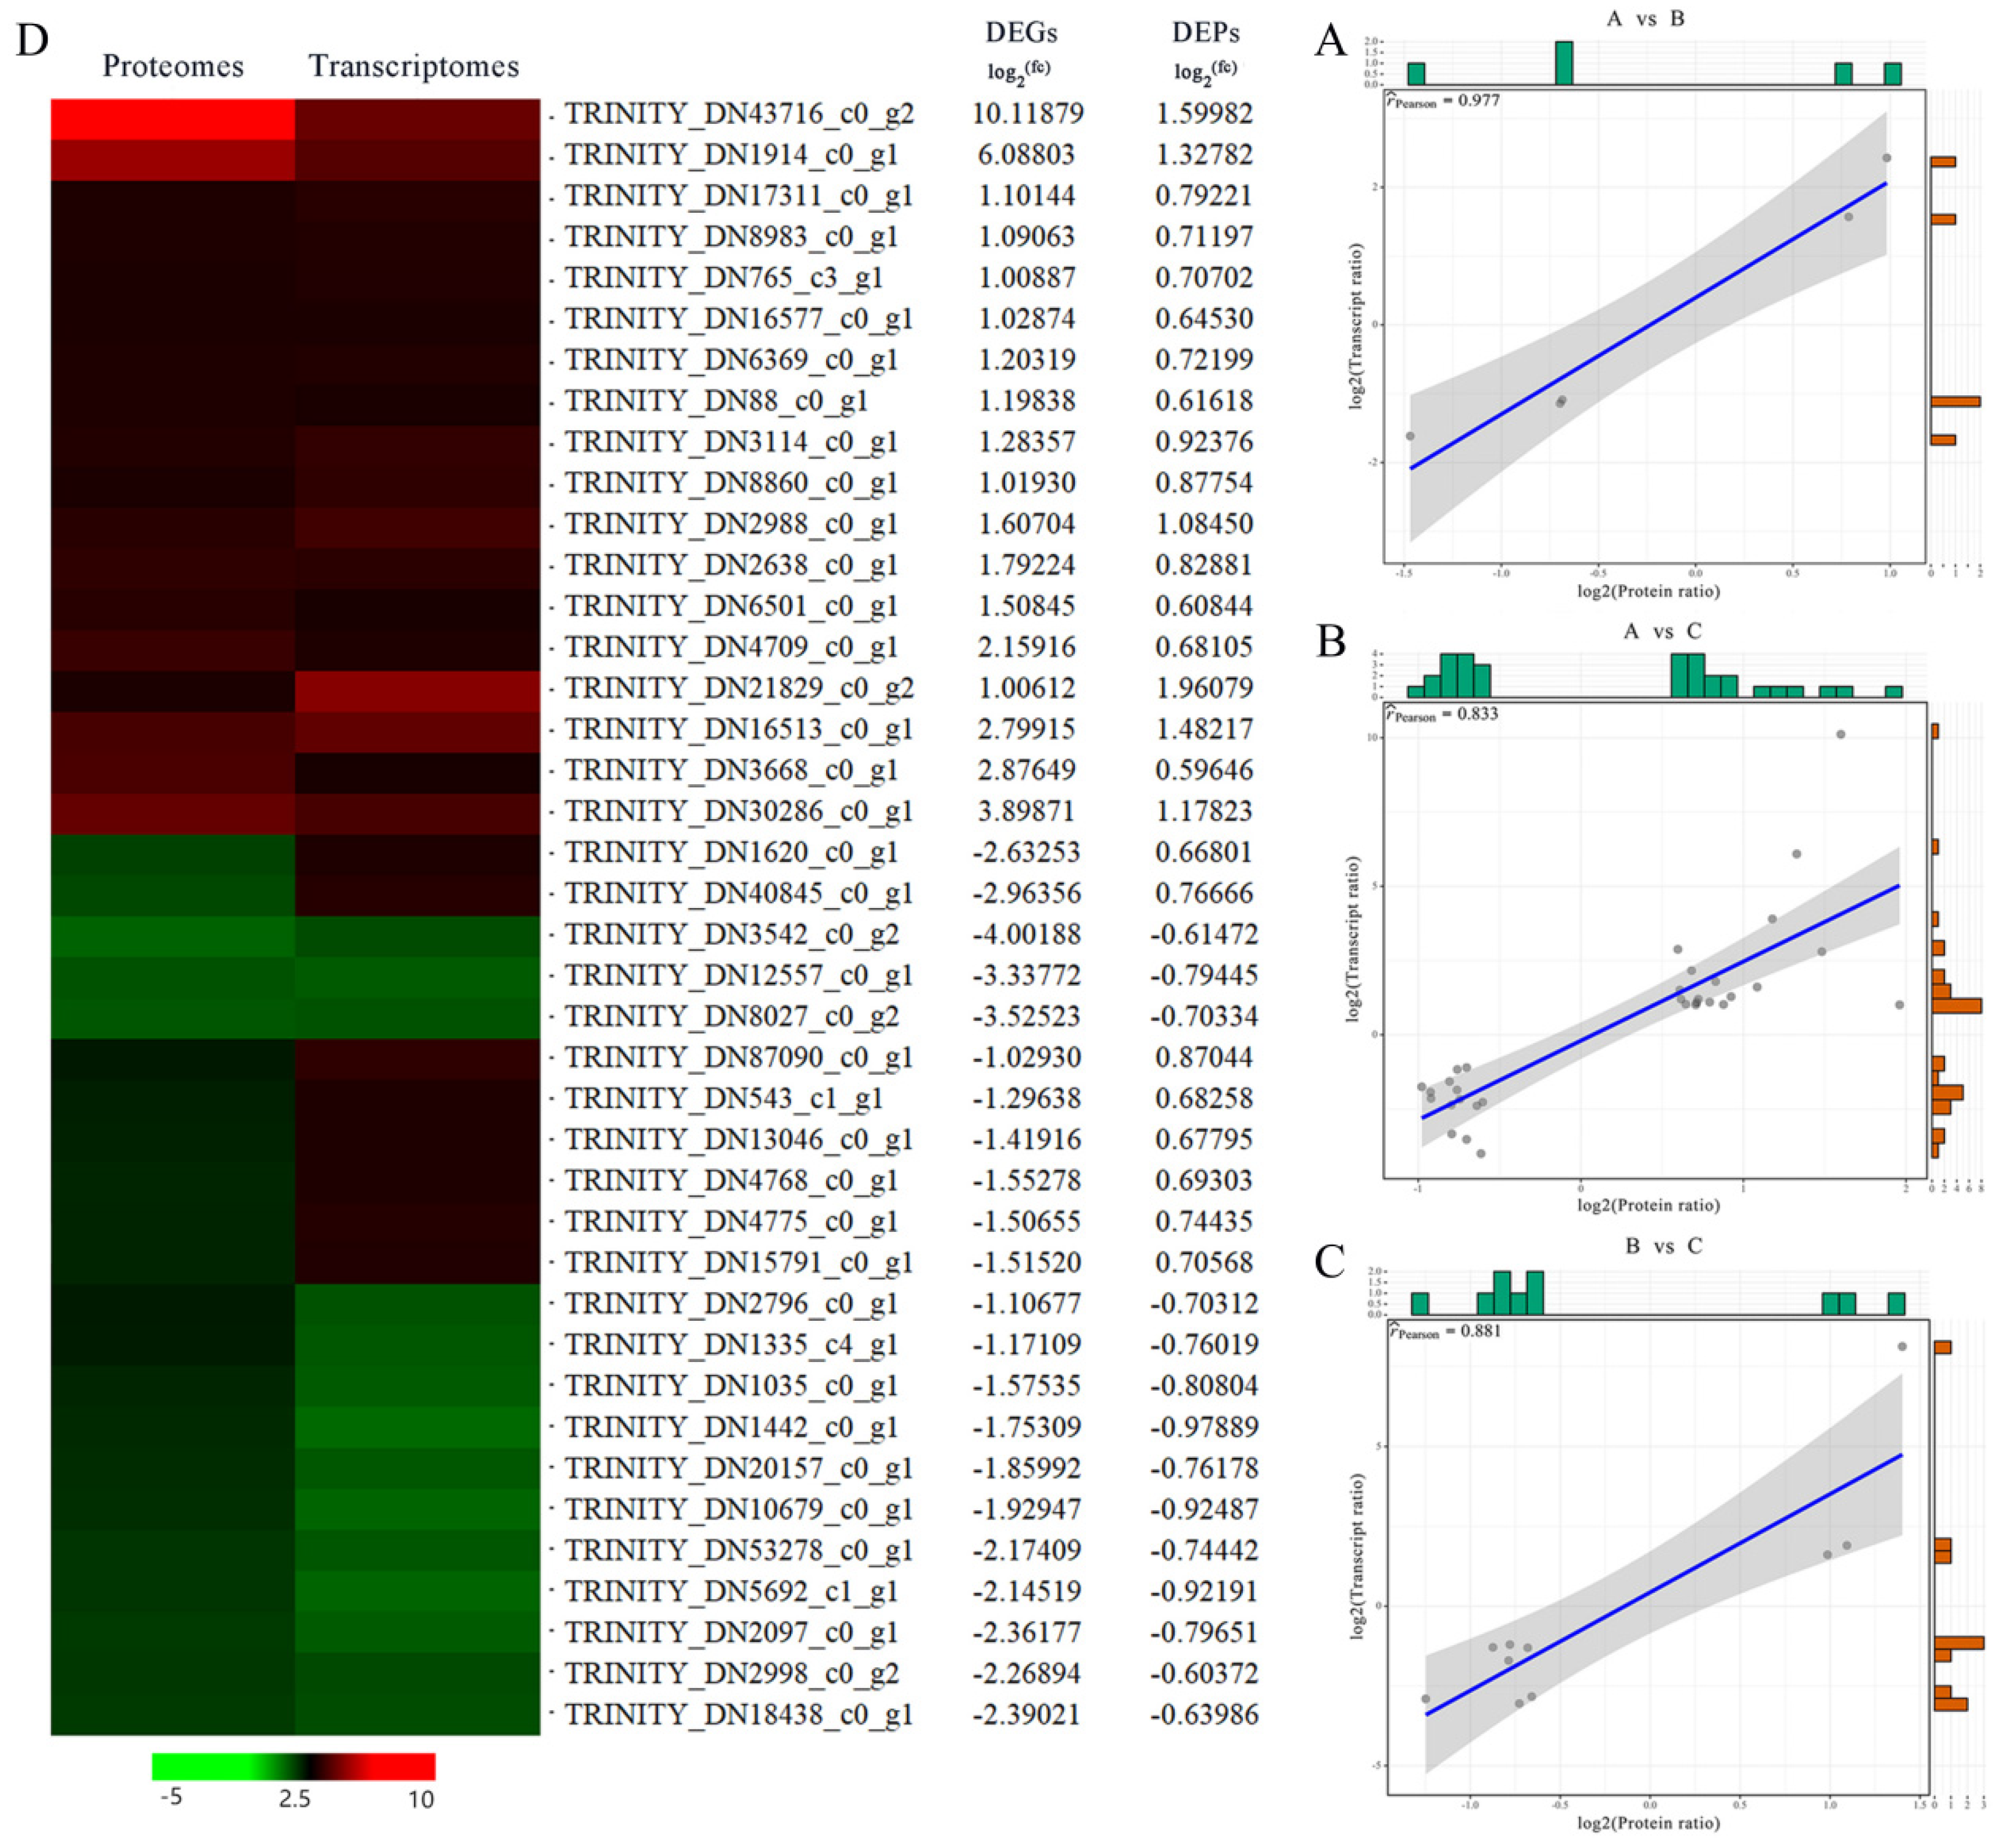Click the Pearson 0.881 correlation label
The image size is (2009, 1848).
pos(1446,1331)
